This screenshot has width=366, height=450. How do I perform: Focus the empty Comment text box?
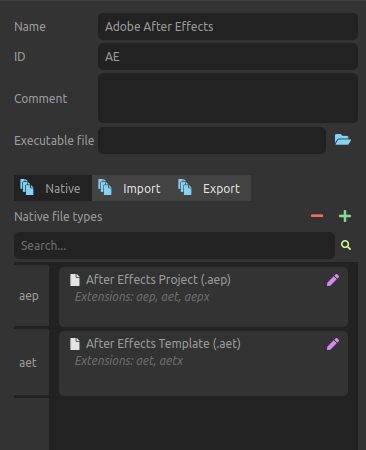pos(228,98)
